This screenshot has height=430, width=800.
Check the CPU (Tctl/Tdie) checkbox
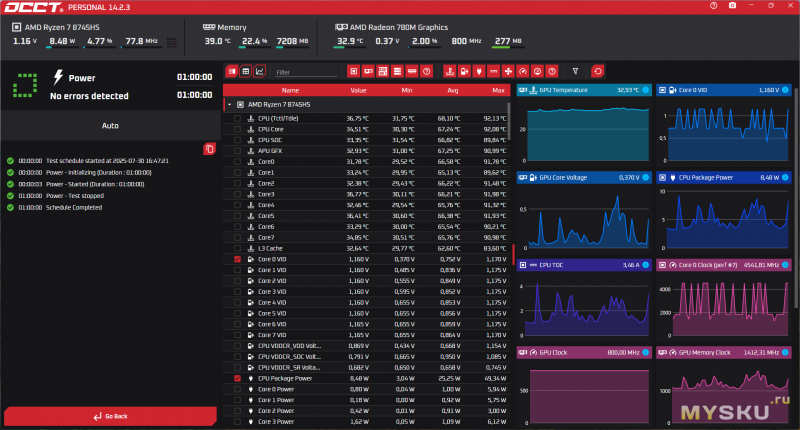click(x=237, y=118)
